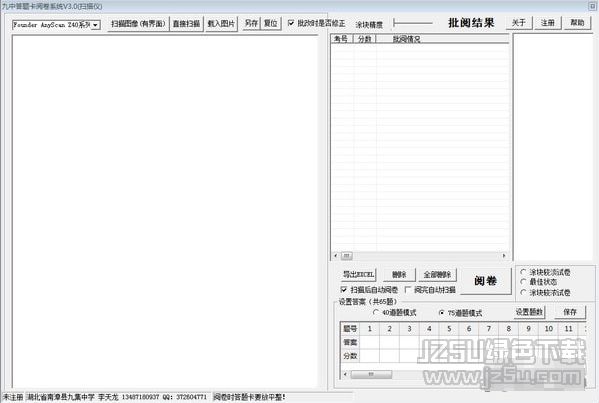Click left arrow of answer grid scrollbar
599x403 pixels.
[345, 374]
